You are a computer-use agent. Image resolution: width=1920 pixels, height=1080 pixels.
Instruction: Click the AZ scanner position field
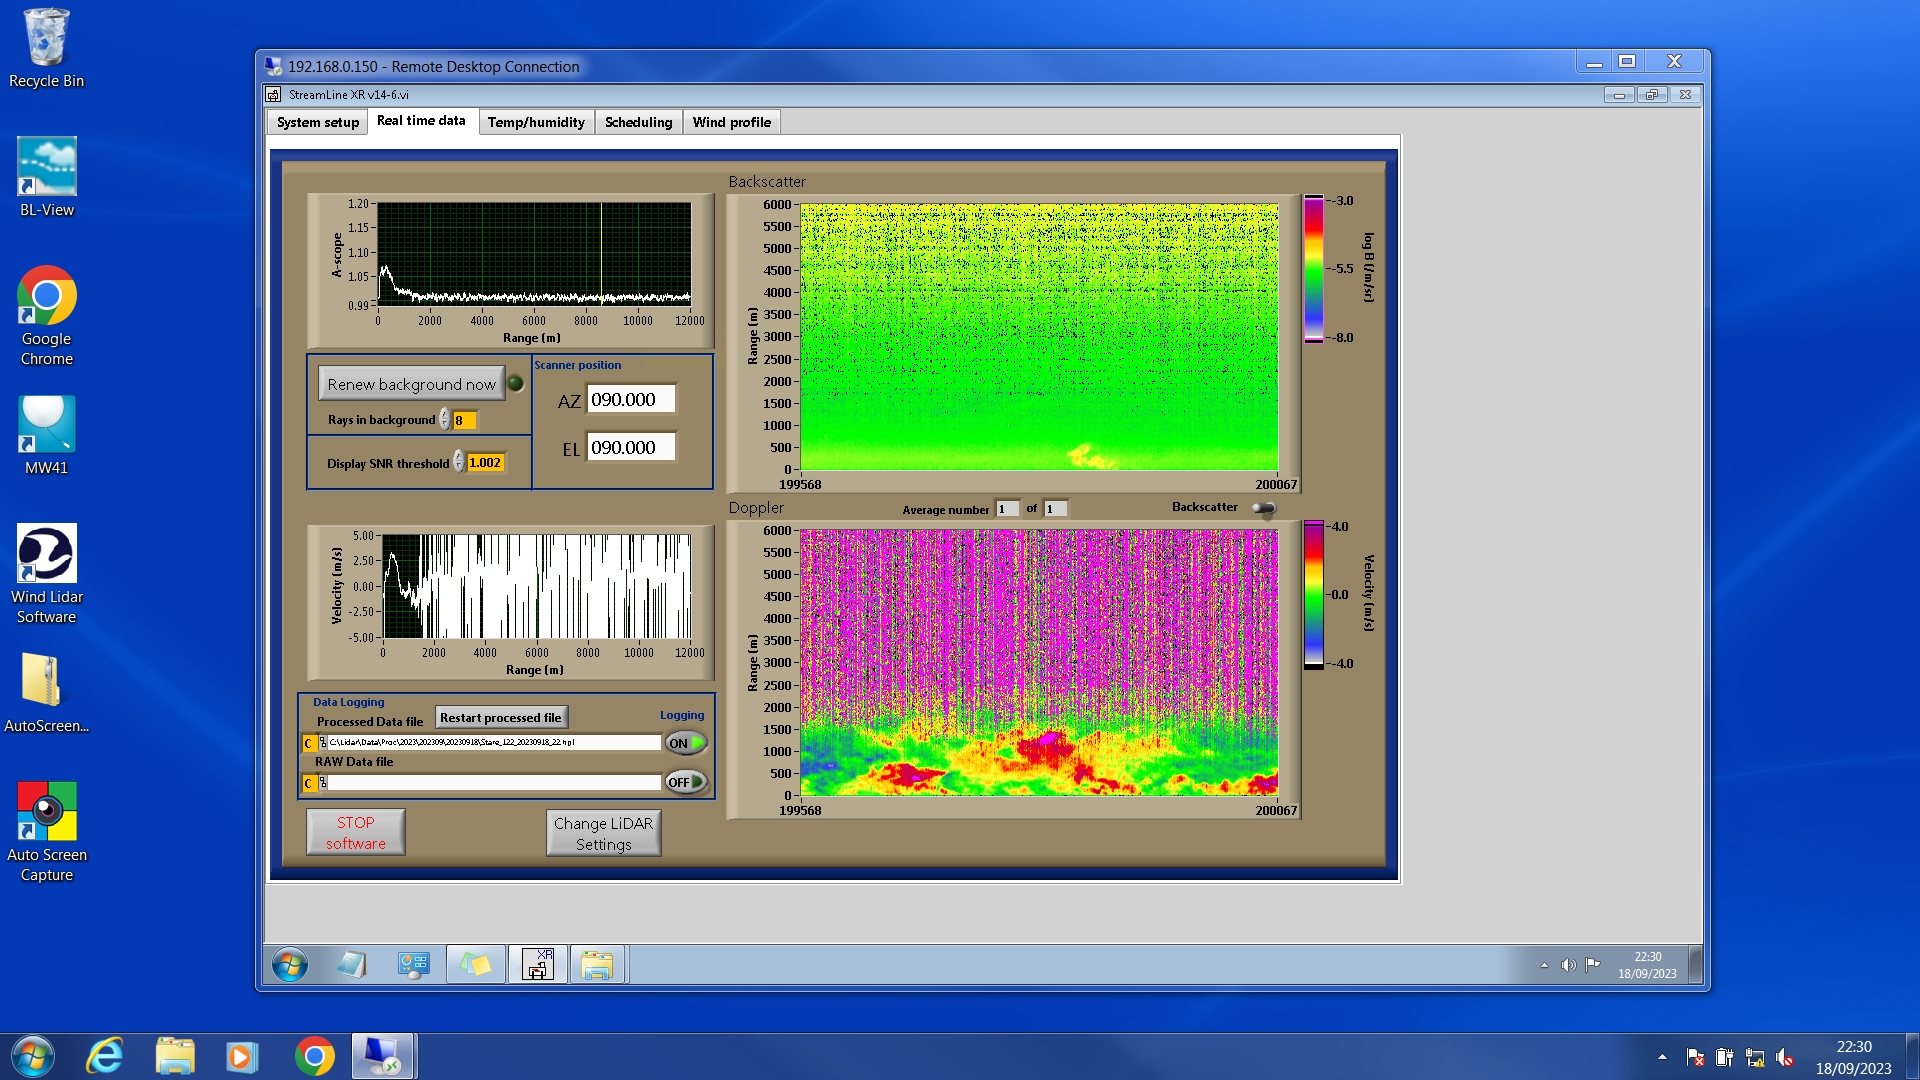(x=630, y=400)
